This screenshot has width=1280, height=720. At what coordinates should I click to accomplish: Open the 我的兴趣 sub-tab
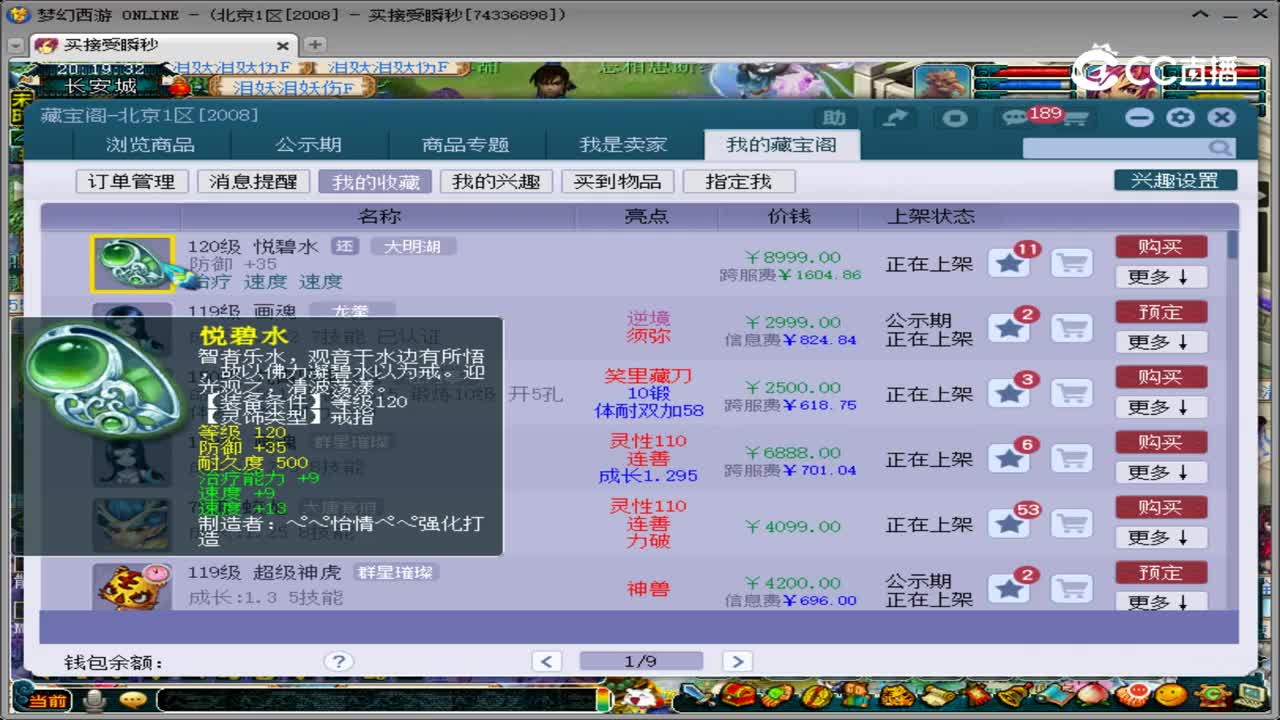(x=496, y=182)
